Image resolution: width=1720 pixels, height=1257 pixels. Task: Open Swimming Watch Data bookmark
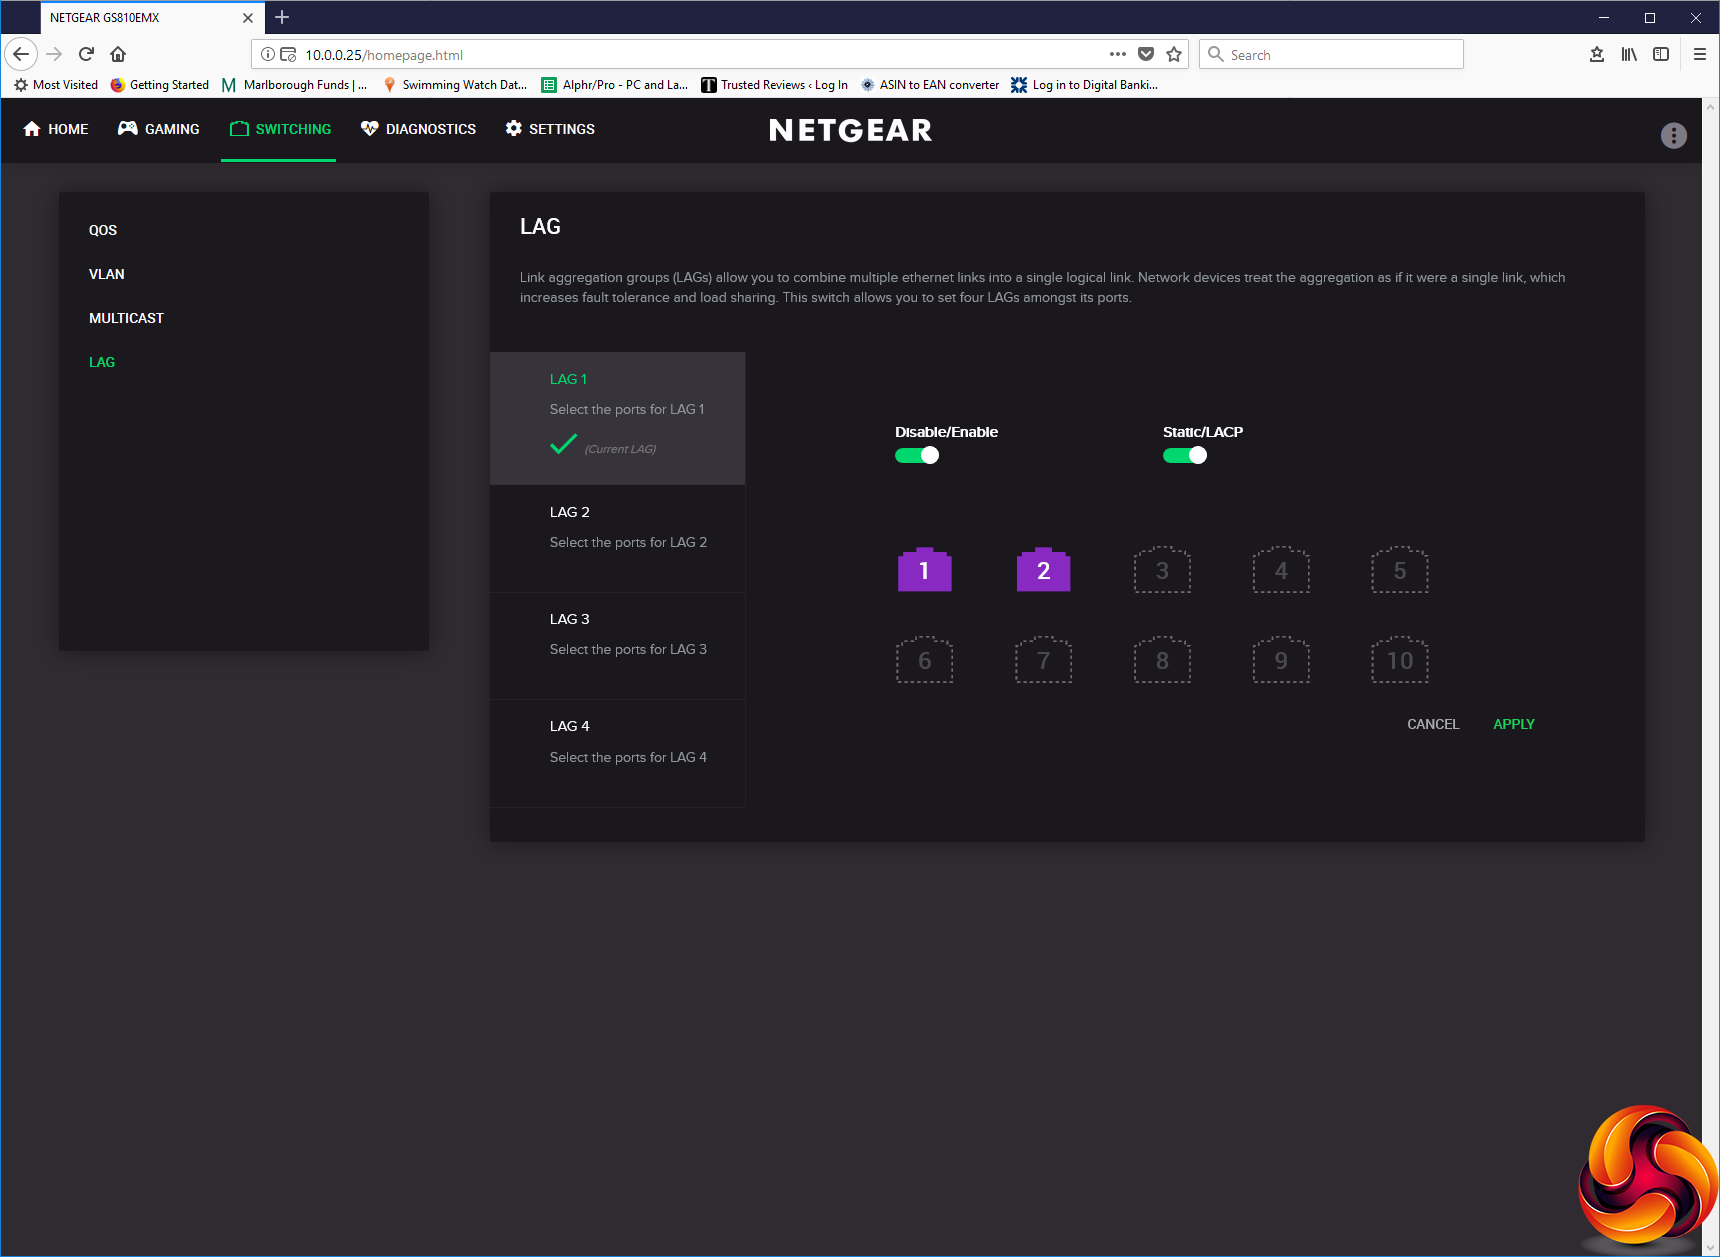coord(455,85)
